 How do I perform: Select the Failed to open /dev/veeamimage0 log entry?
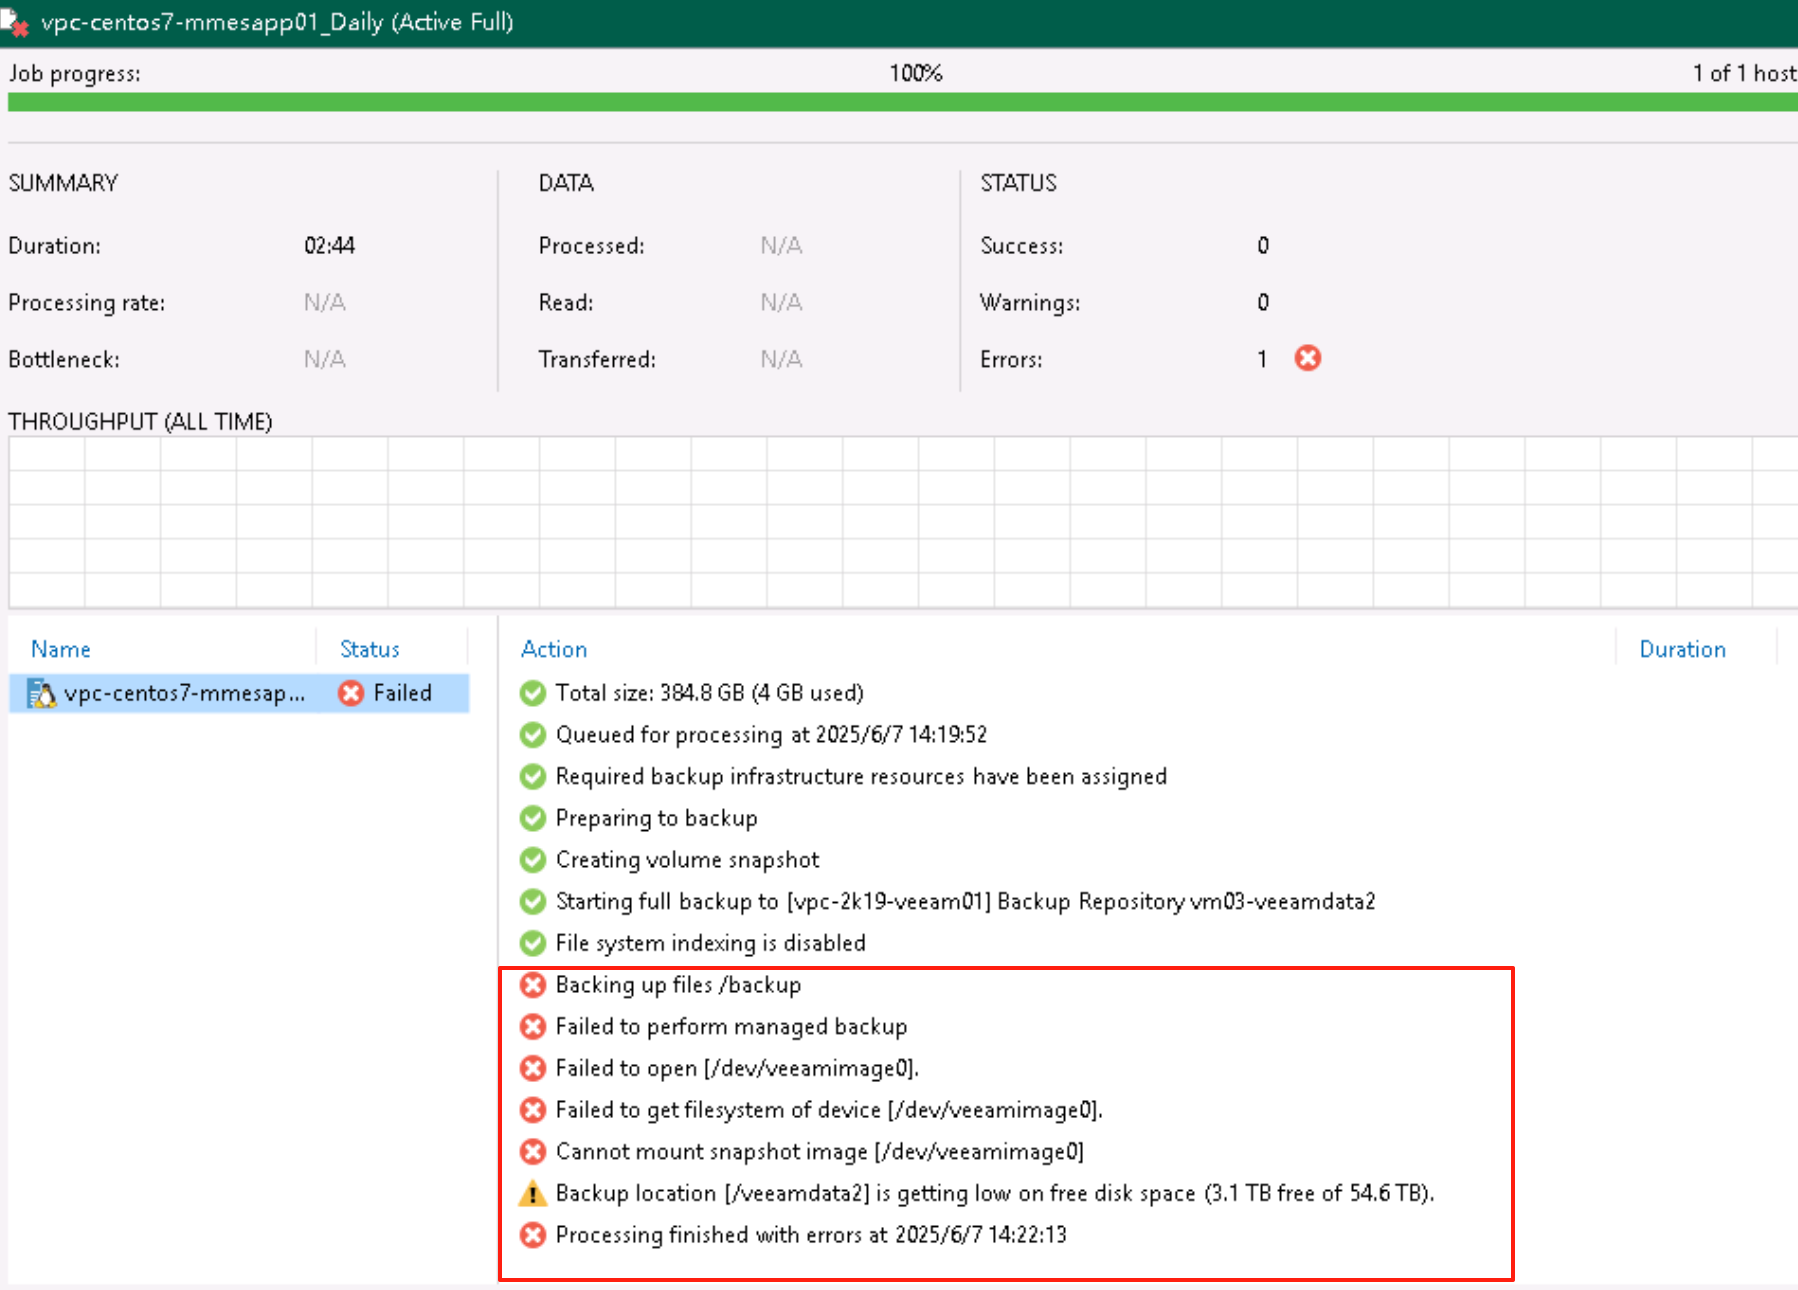737,1068
